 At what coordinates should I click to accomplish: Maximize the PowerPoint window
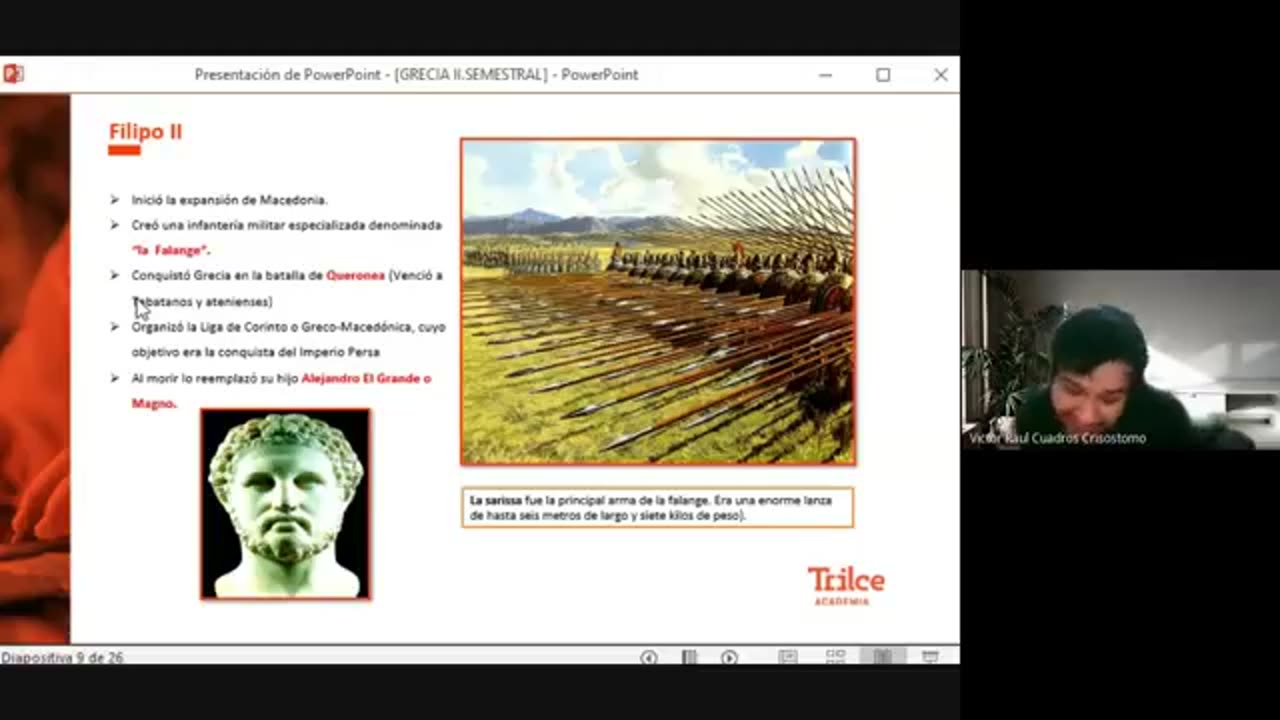point(883,75)
